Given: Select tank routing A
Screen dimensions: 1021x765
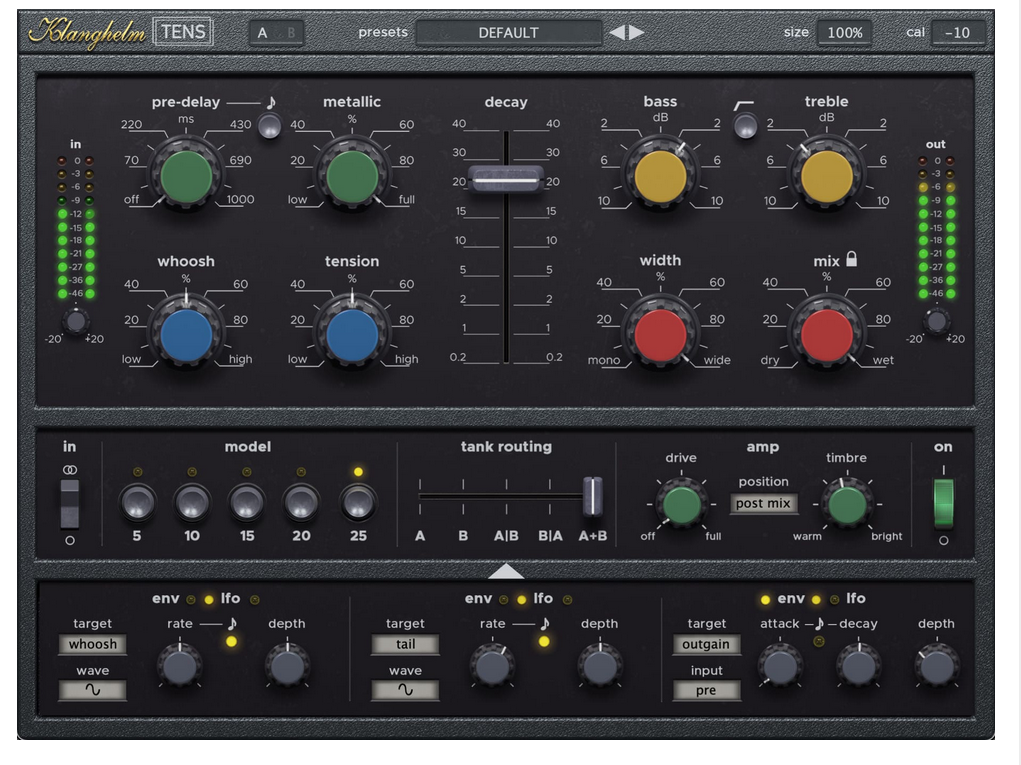Looking at the screenshot, I should click(x=420, y=536).
